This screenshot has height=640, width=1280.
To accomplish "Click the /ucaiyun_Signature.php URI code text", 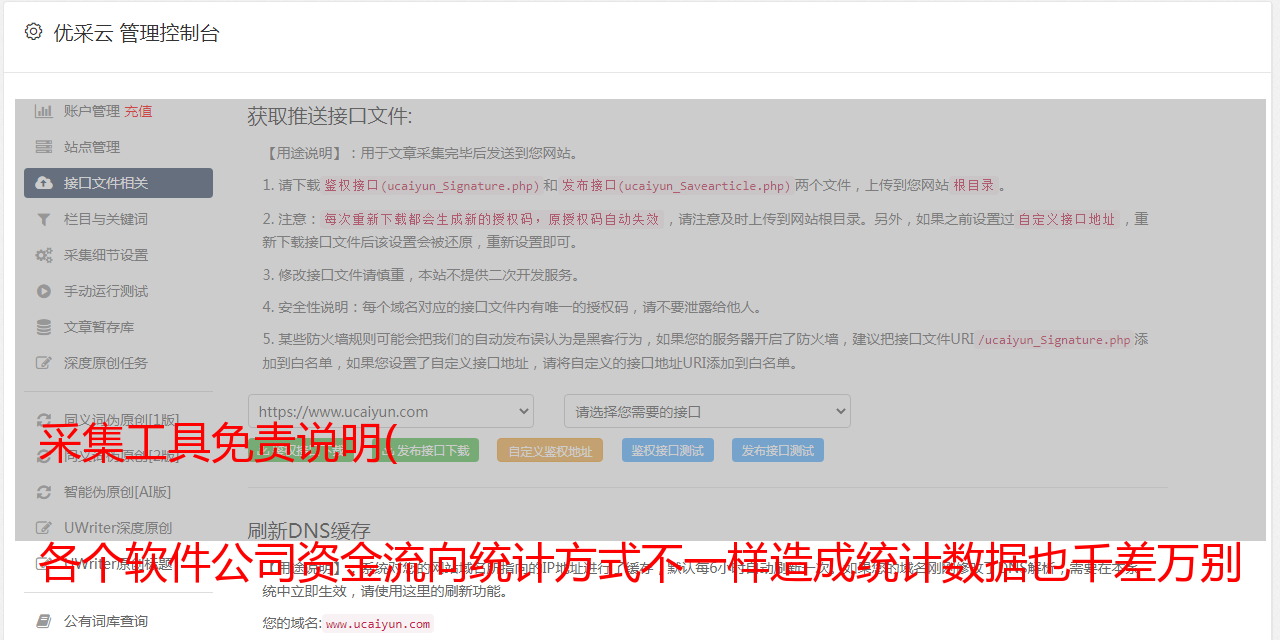I will tap(1054, 340).
